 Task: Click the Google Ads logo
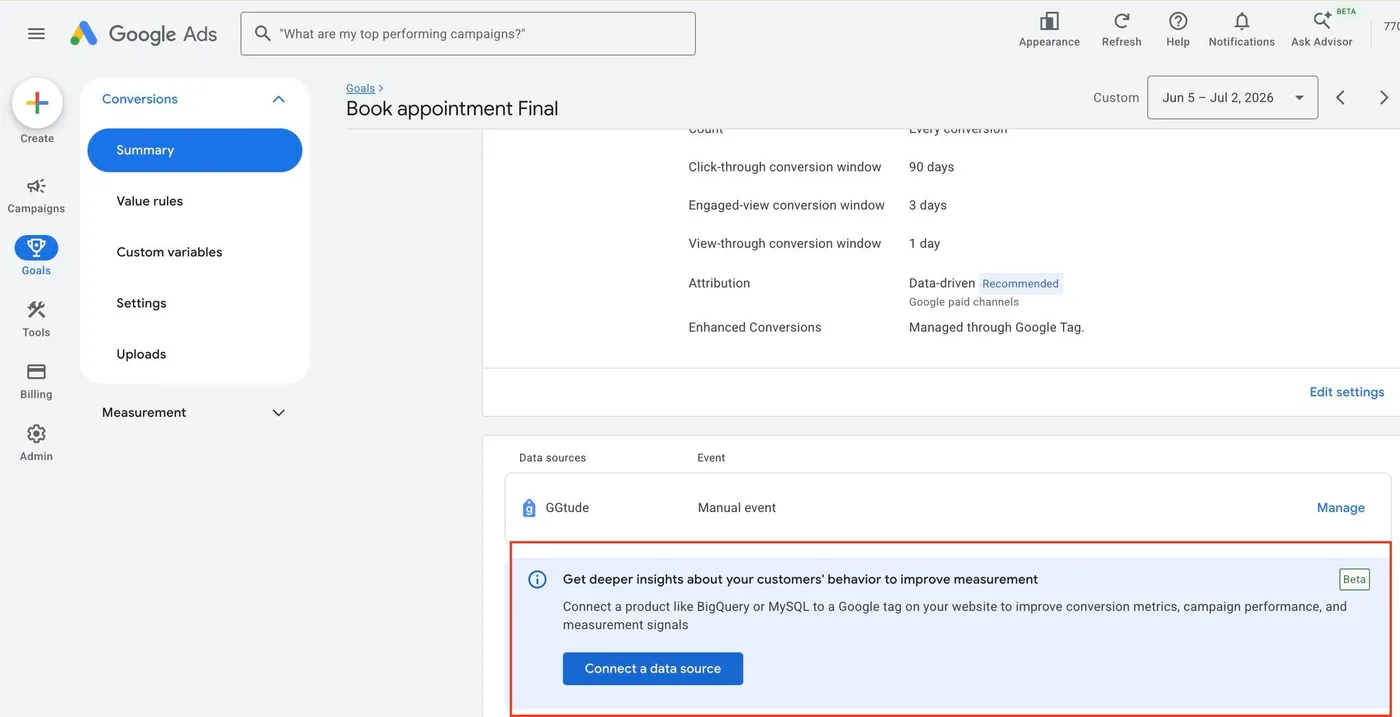point(143,34)
